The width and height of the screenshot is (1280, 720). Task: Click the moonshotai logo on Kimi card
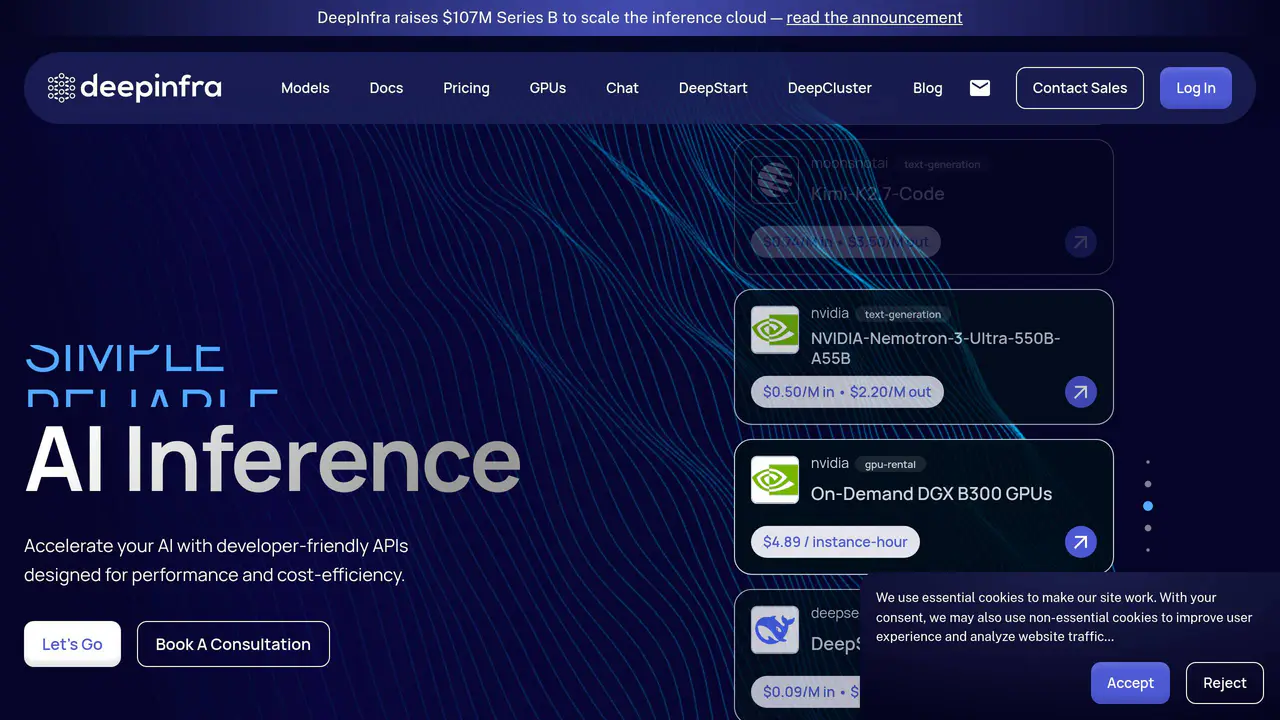775,180
